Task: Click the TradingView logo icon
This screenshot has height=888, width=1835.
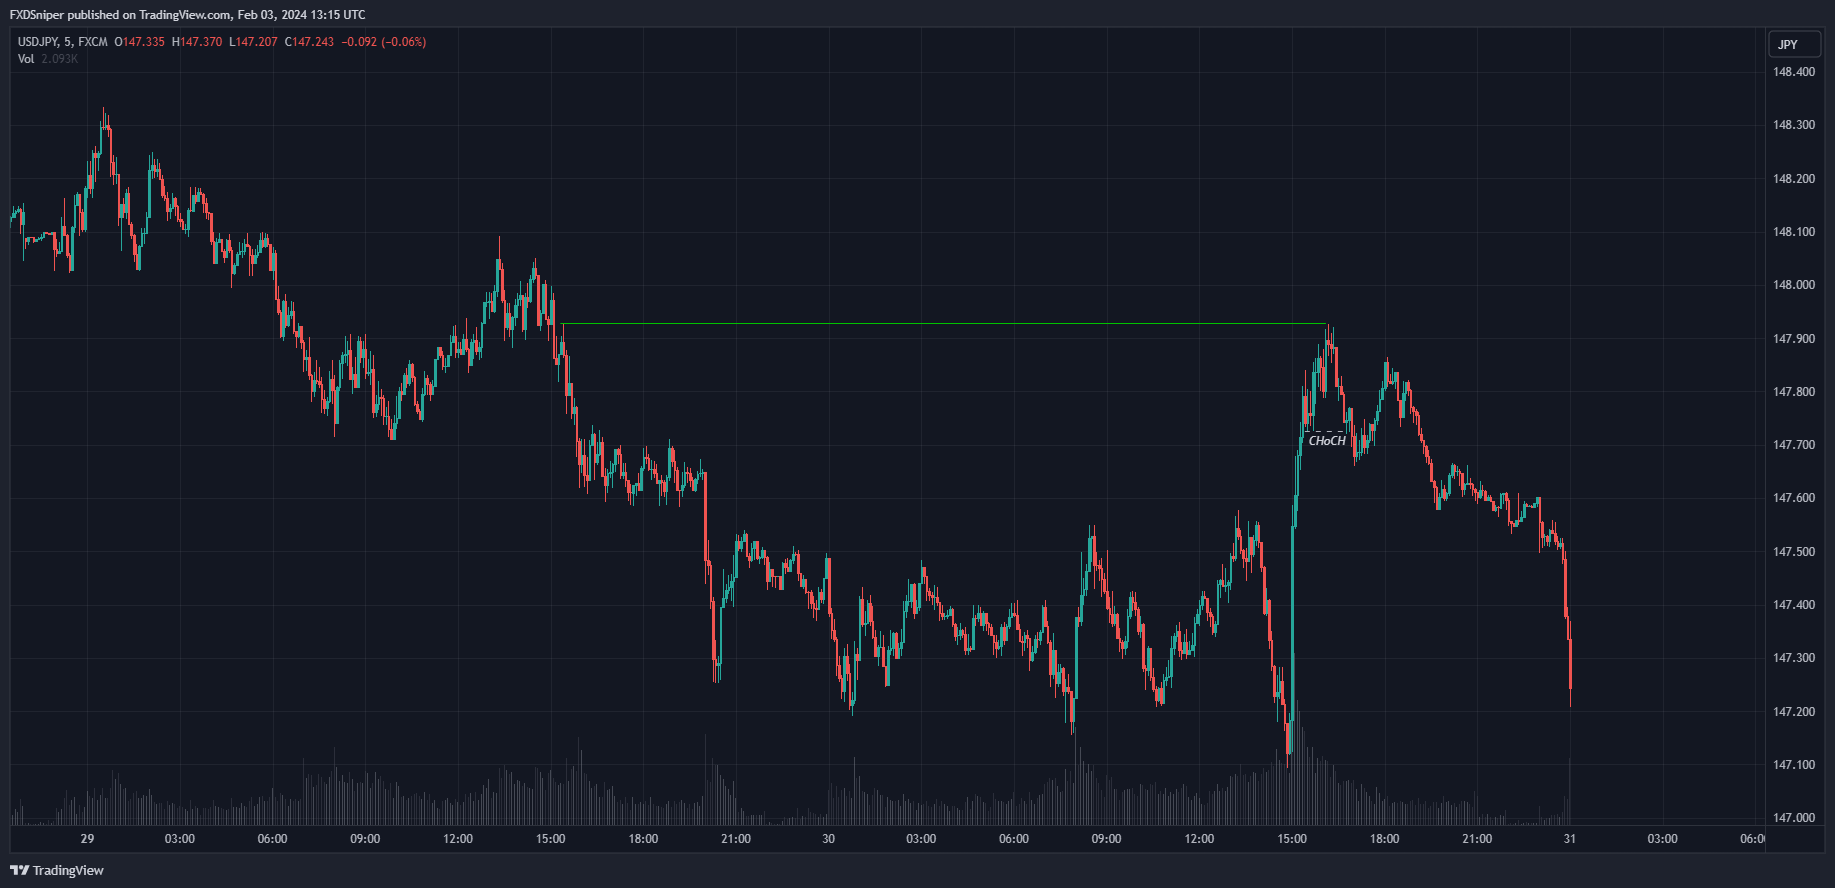Action: (19, 870)
